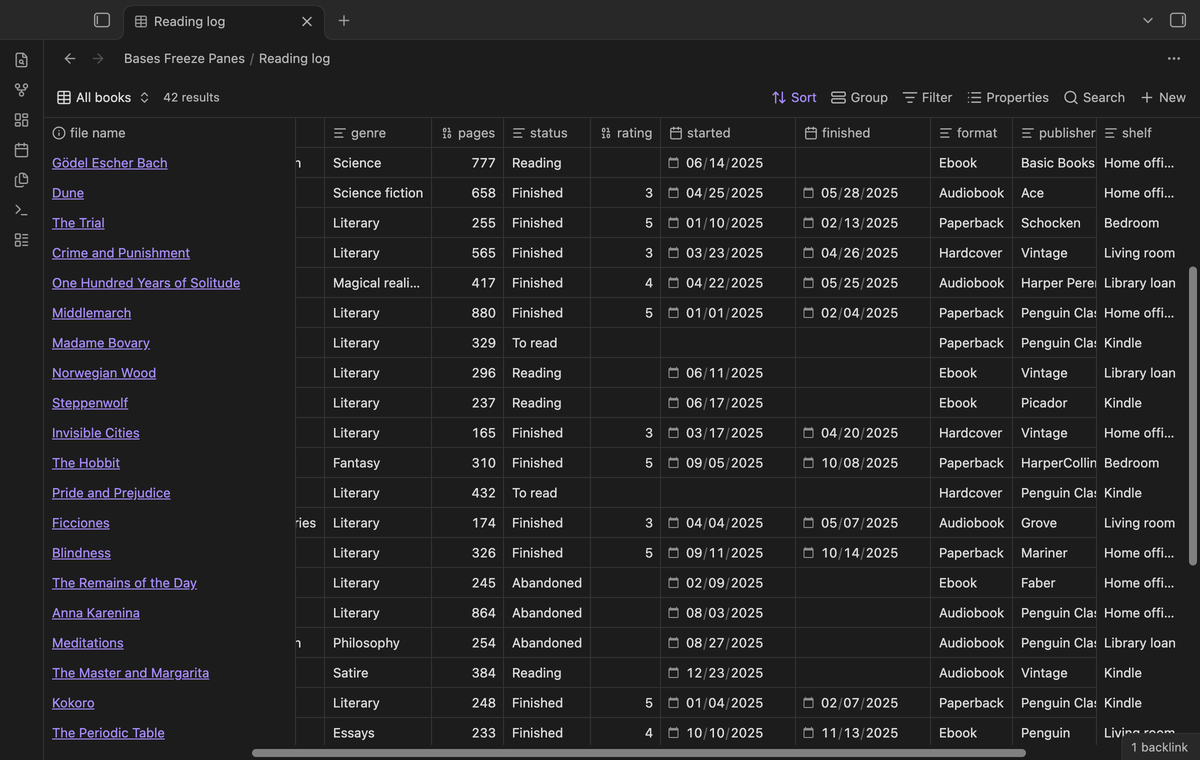Screen dimensions: 1200x760
Task: Toggle the left sidebar panel icon
Action: pyautogui.click(x=101, y=20)
